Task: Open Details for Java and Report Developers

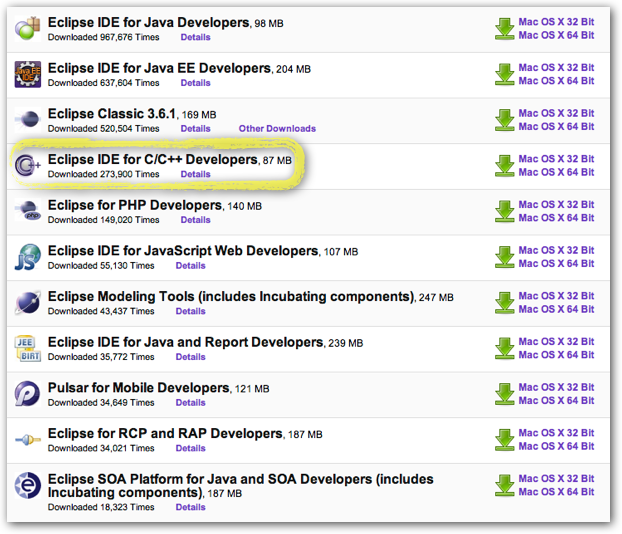Action: 190,357
